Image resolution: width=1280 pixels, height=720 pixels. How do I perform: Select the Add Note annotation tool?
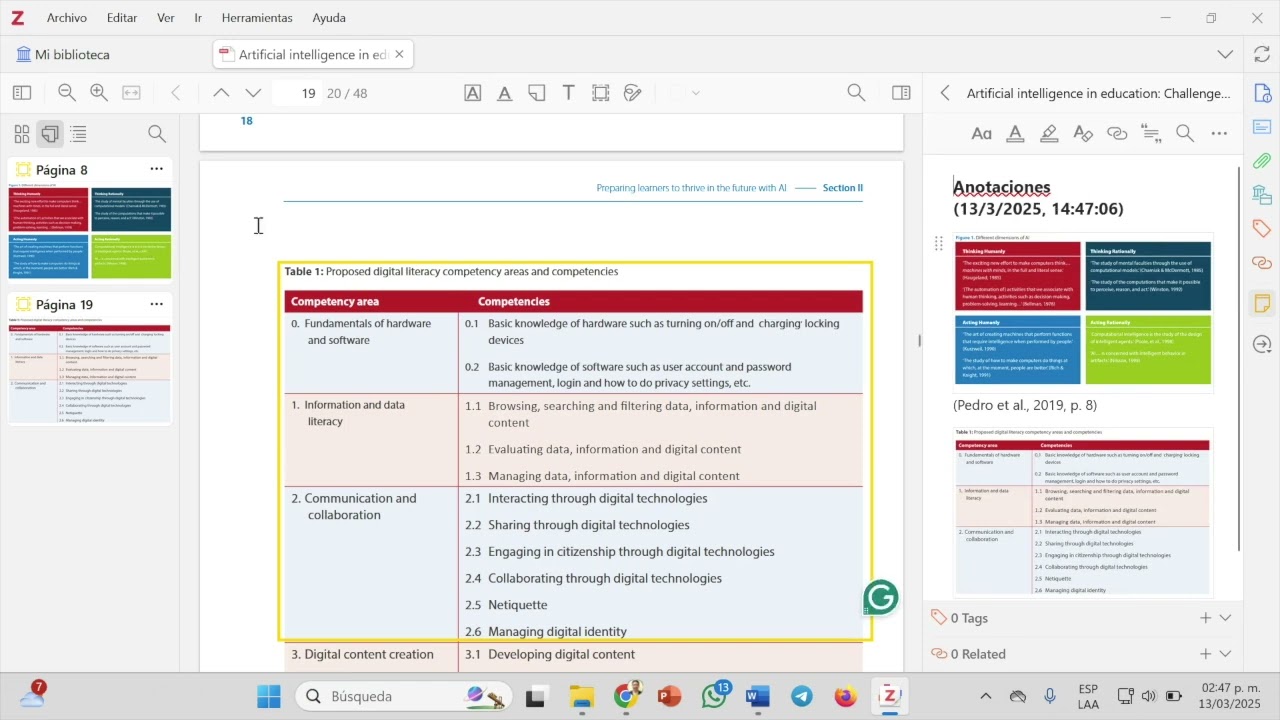click(x=537, y=93)
